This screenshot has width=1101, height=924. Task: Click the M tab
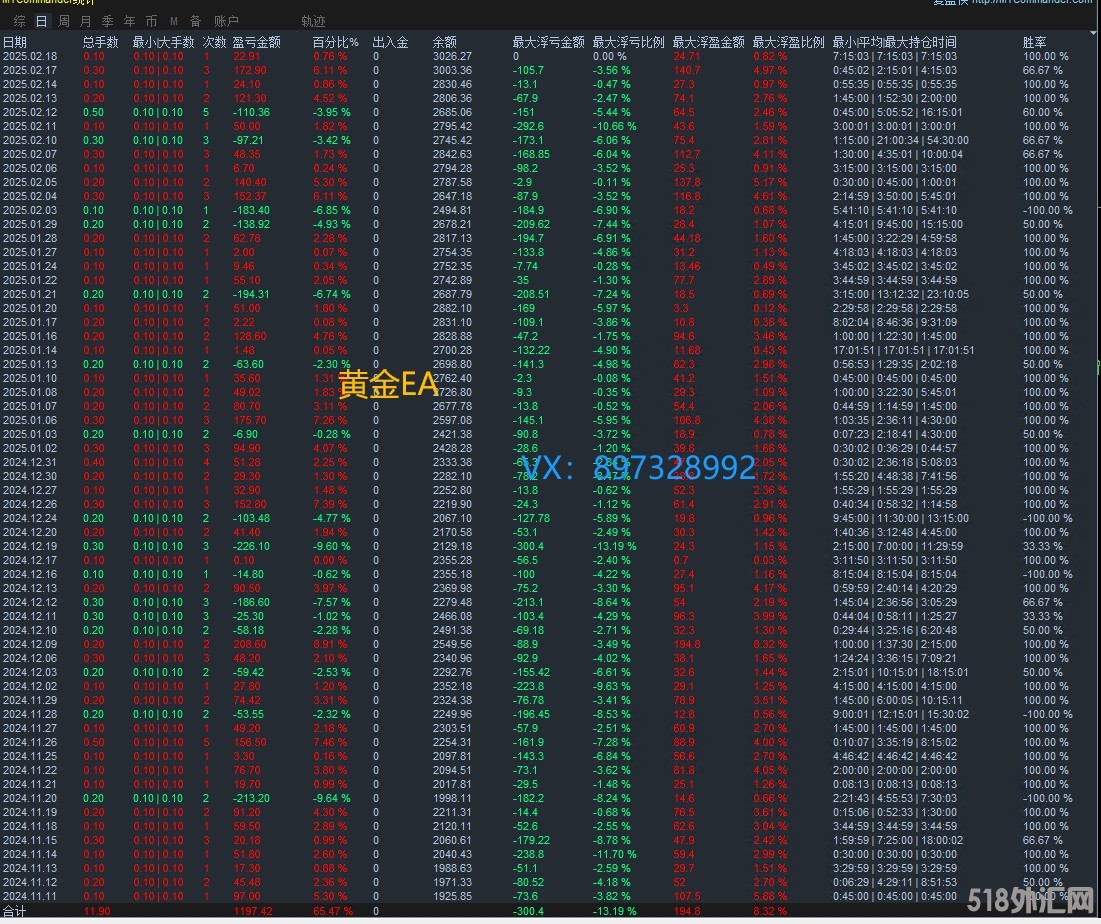pos(173,21)
